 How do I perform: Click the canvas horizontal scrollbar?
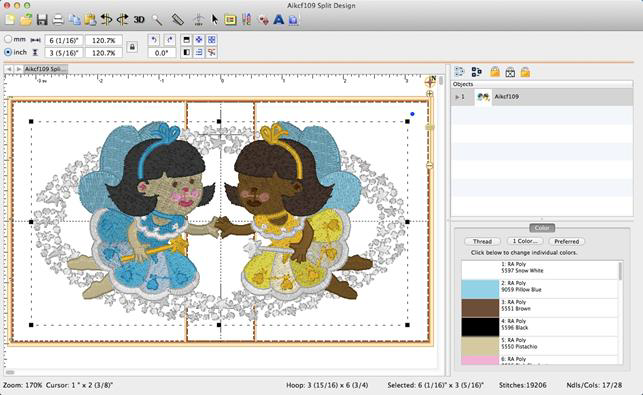[x=10, y=372]
